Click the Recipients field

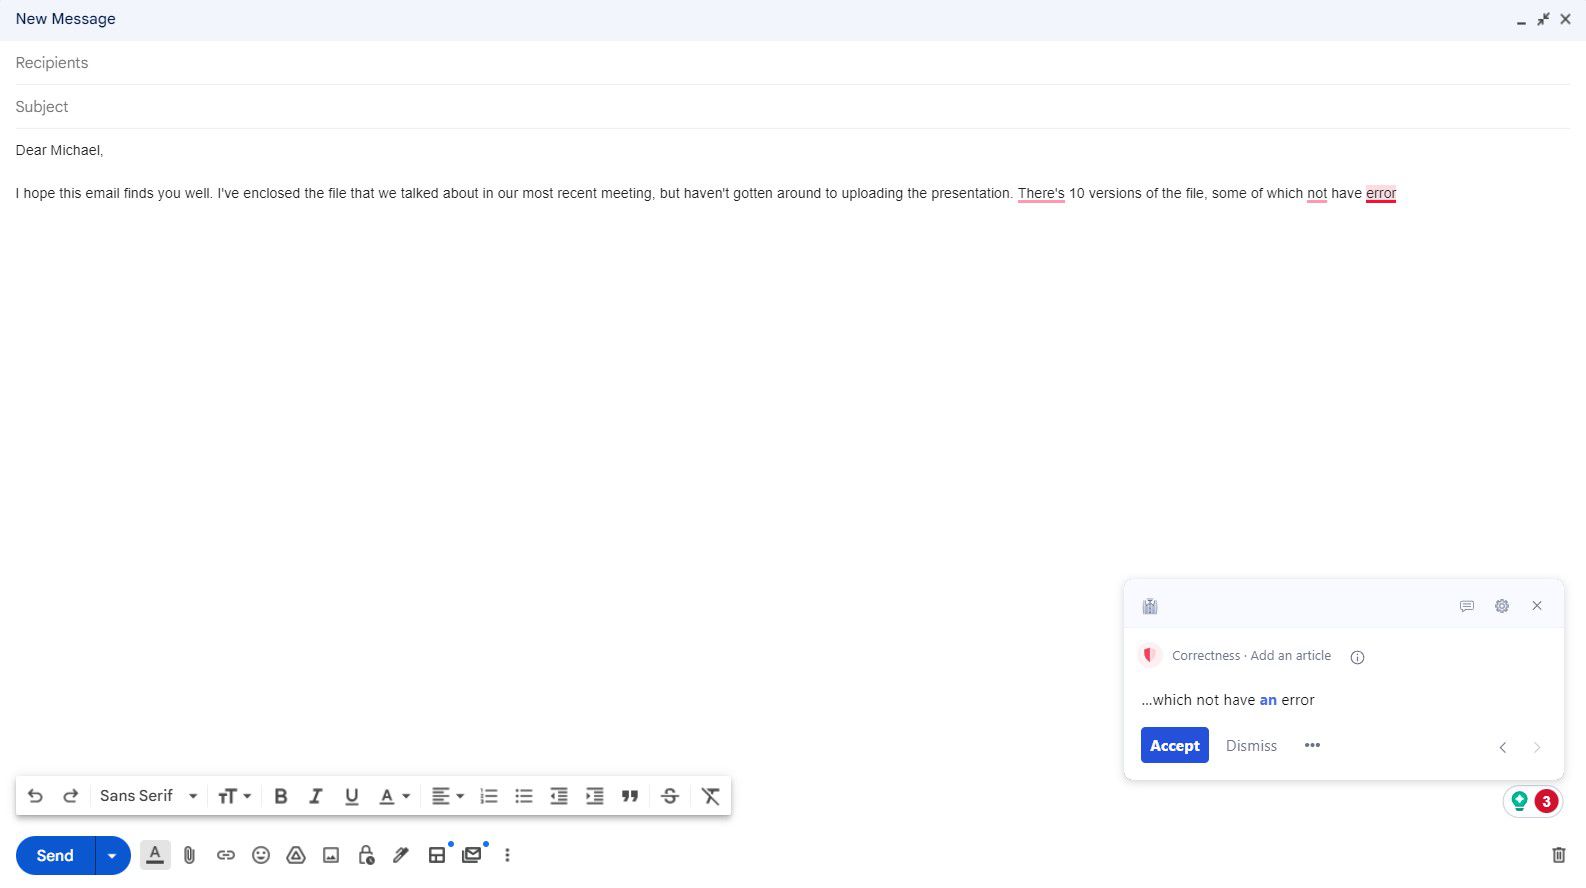pyautogui.click(x=792, y=63)
